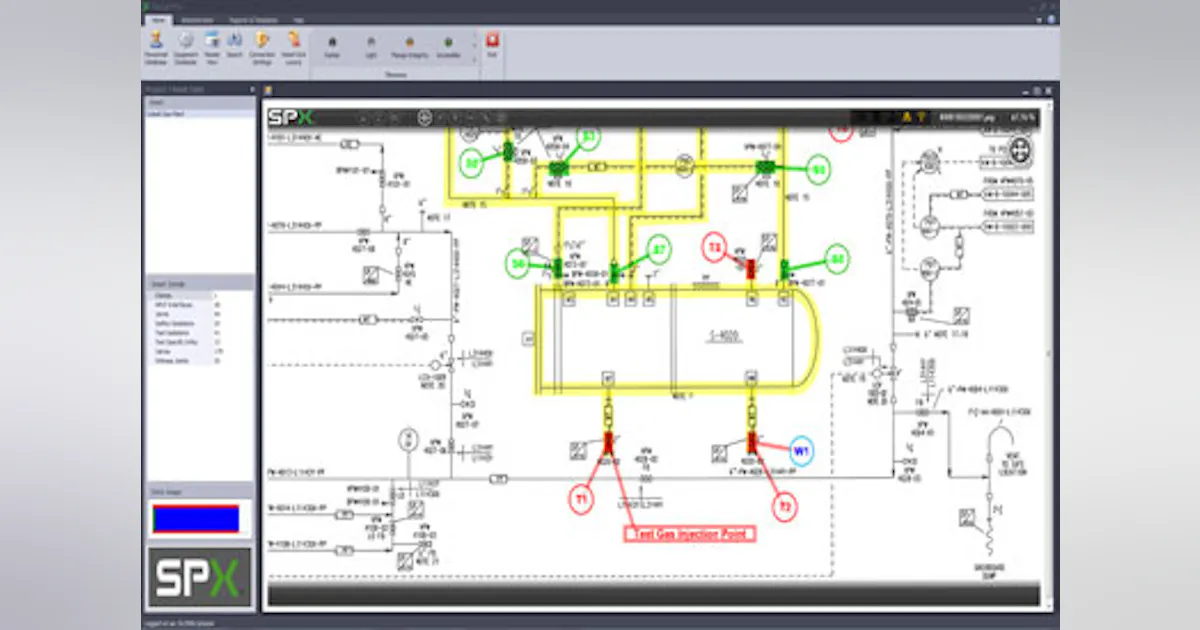Select green marker S6 on the drawing
1200x630 pixels.
(x=519, y=263)
